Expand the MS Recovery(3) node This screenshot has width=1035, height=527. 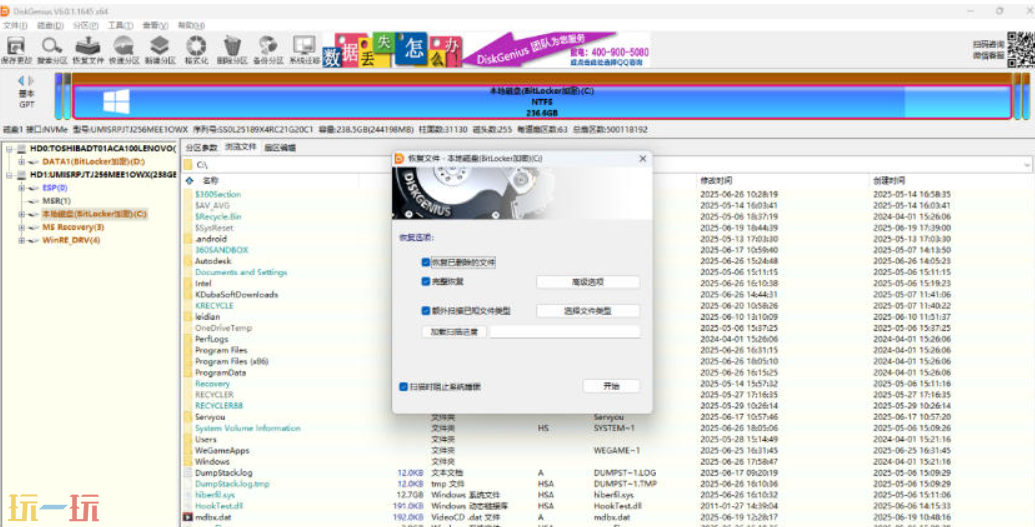[x=21, y=227]
